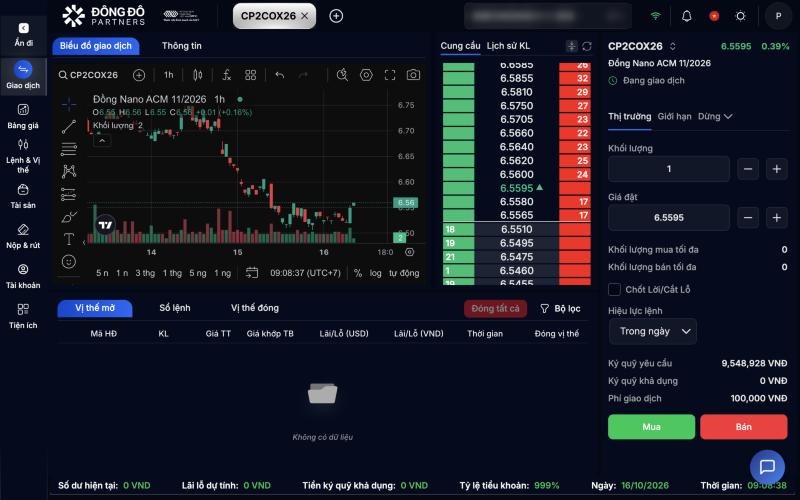Open Tài khoản account page

(23, 276)
